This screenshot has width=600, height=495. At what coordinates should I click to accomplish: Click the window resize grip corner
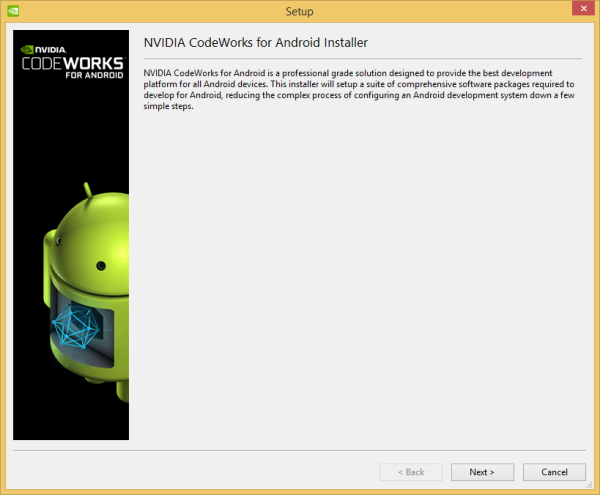pyautogui.click(x=589, y=485)
